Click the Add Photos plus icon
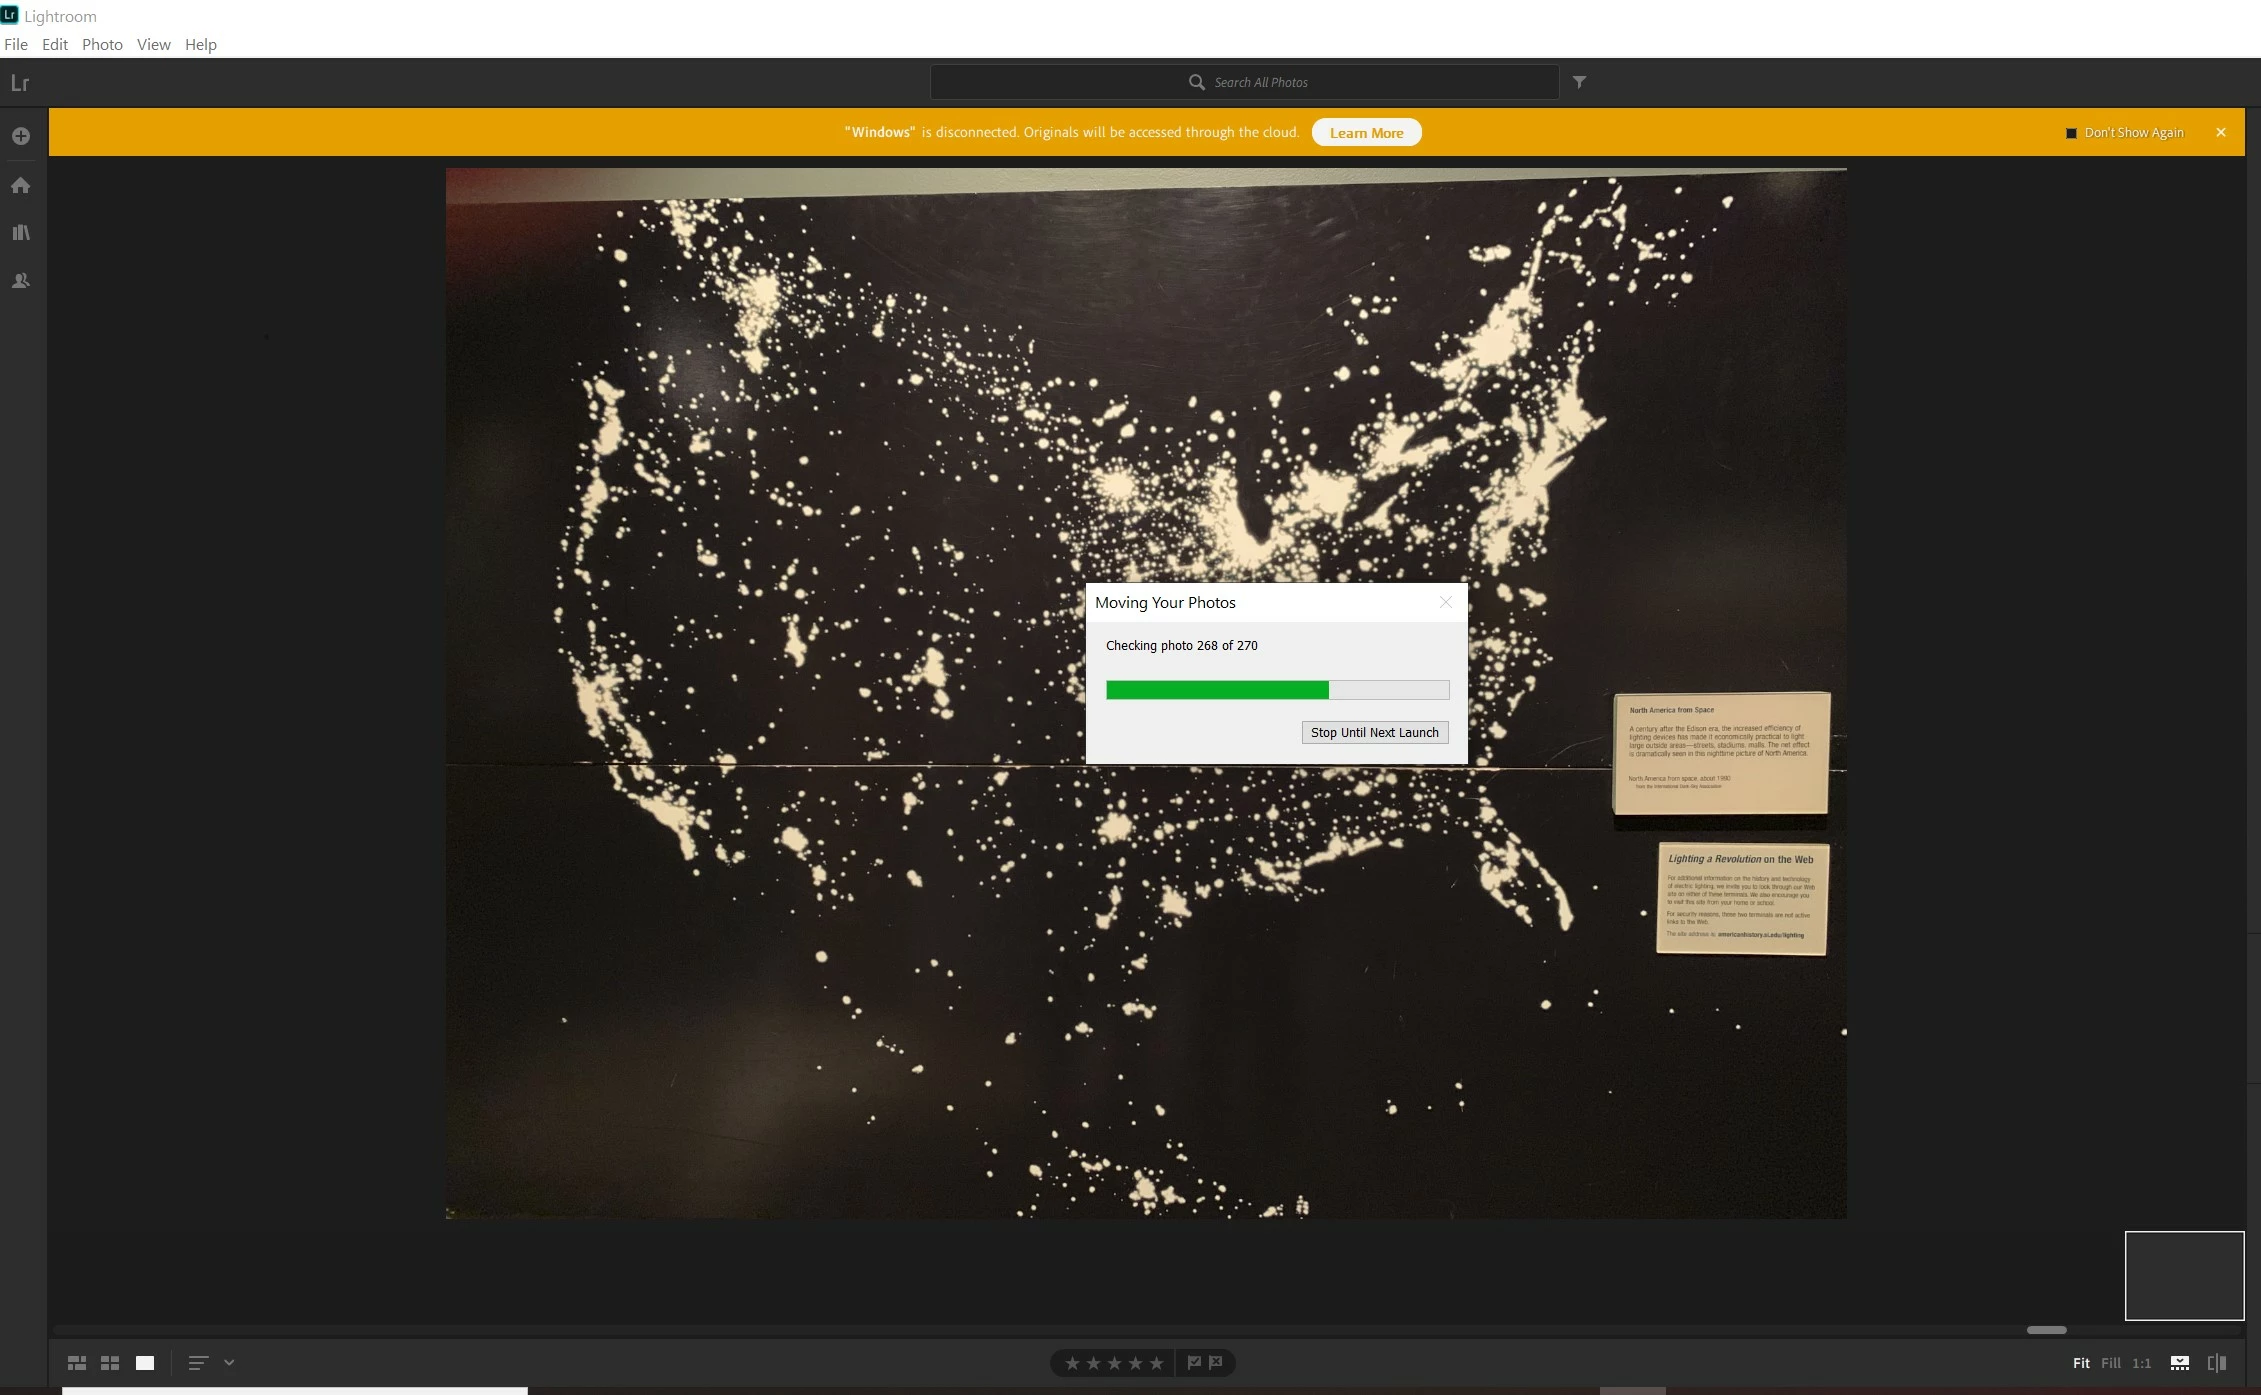Viewport: 2261px width, 1395px height. click(x=21, y=136)
